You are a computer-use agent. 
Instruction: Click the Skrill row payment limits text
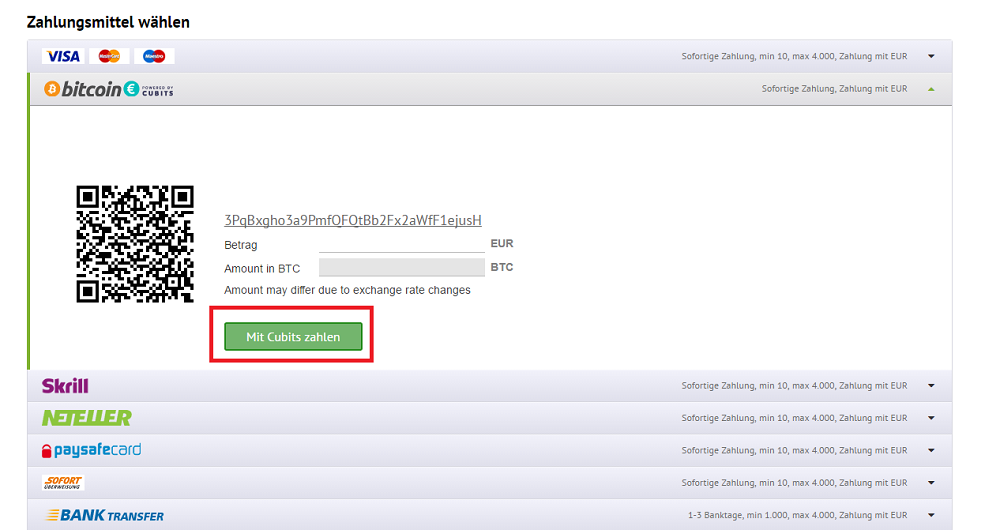[x=794, y=386]
